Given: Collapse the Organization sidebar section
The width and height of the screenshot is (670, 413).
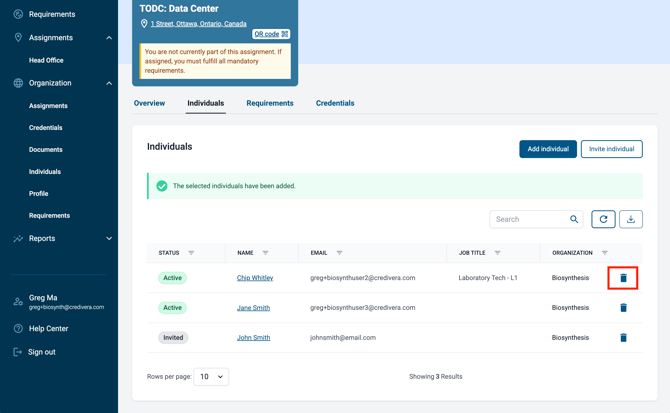Looking at the screenshot, I should click(x=109, y=83).
